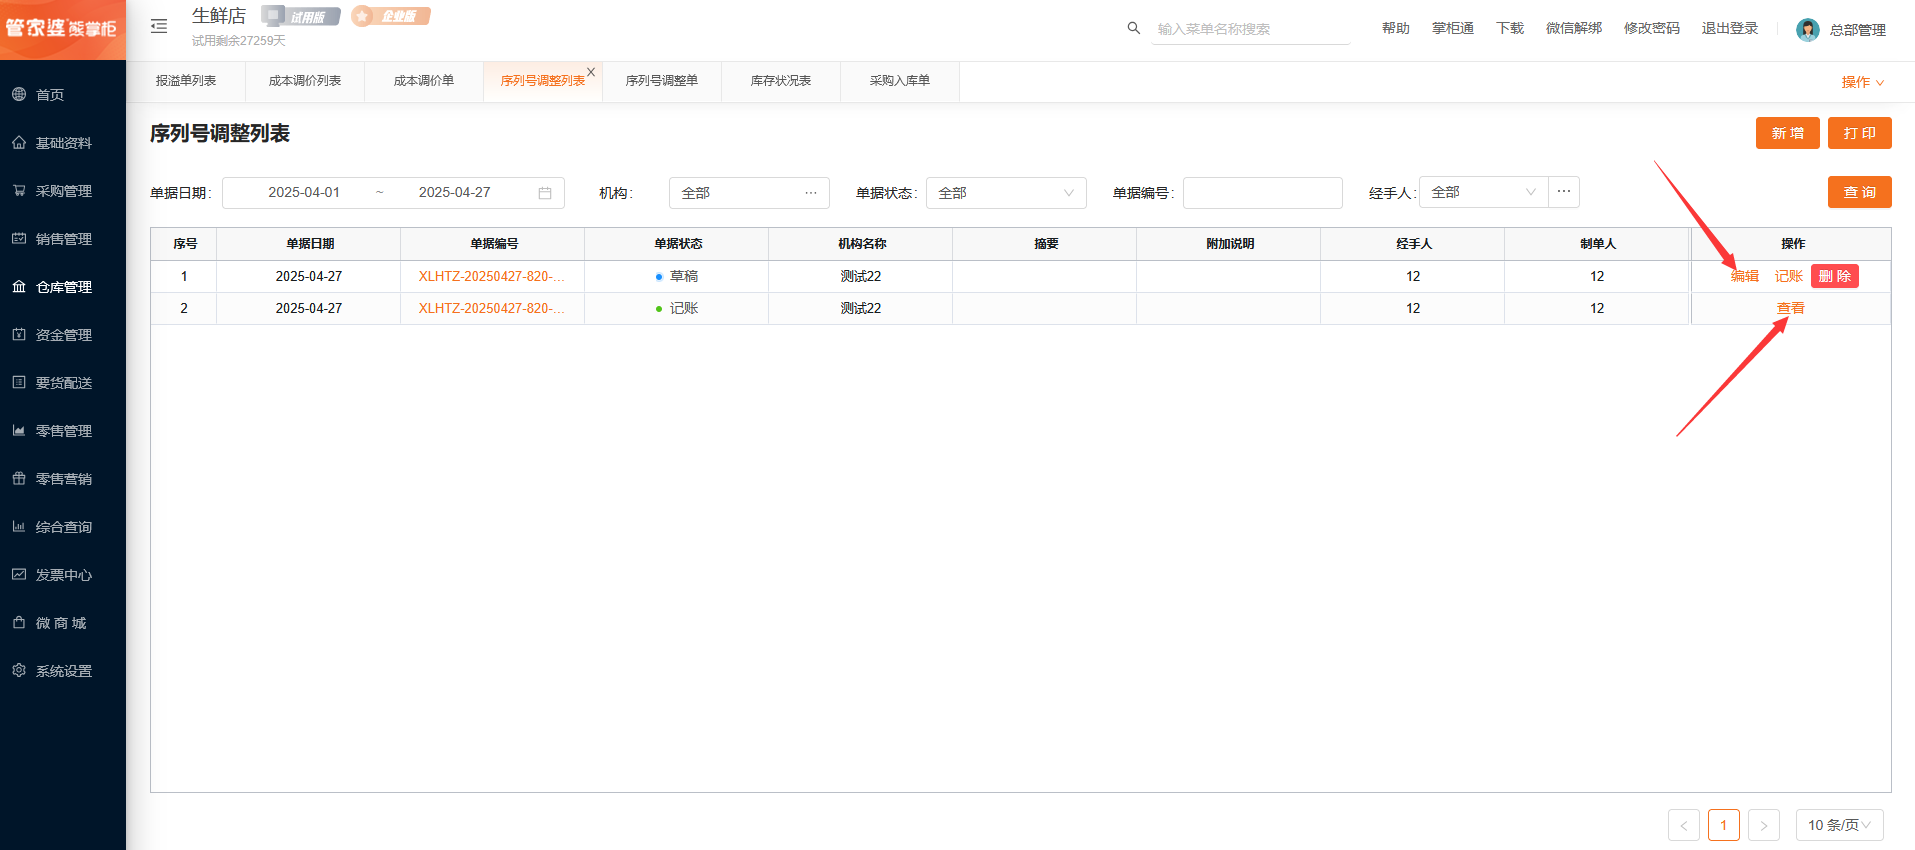Image resolution: width=1915 pixels, height=850 pixels.
Task: Click the 零售管理 chart icon
Action: click(19, 430)
